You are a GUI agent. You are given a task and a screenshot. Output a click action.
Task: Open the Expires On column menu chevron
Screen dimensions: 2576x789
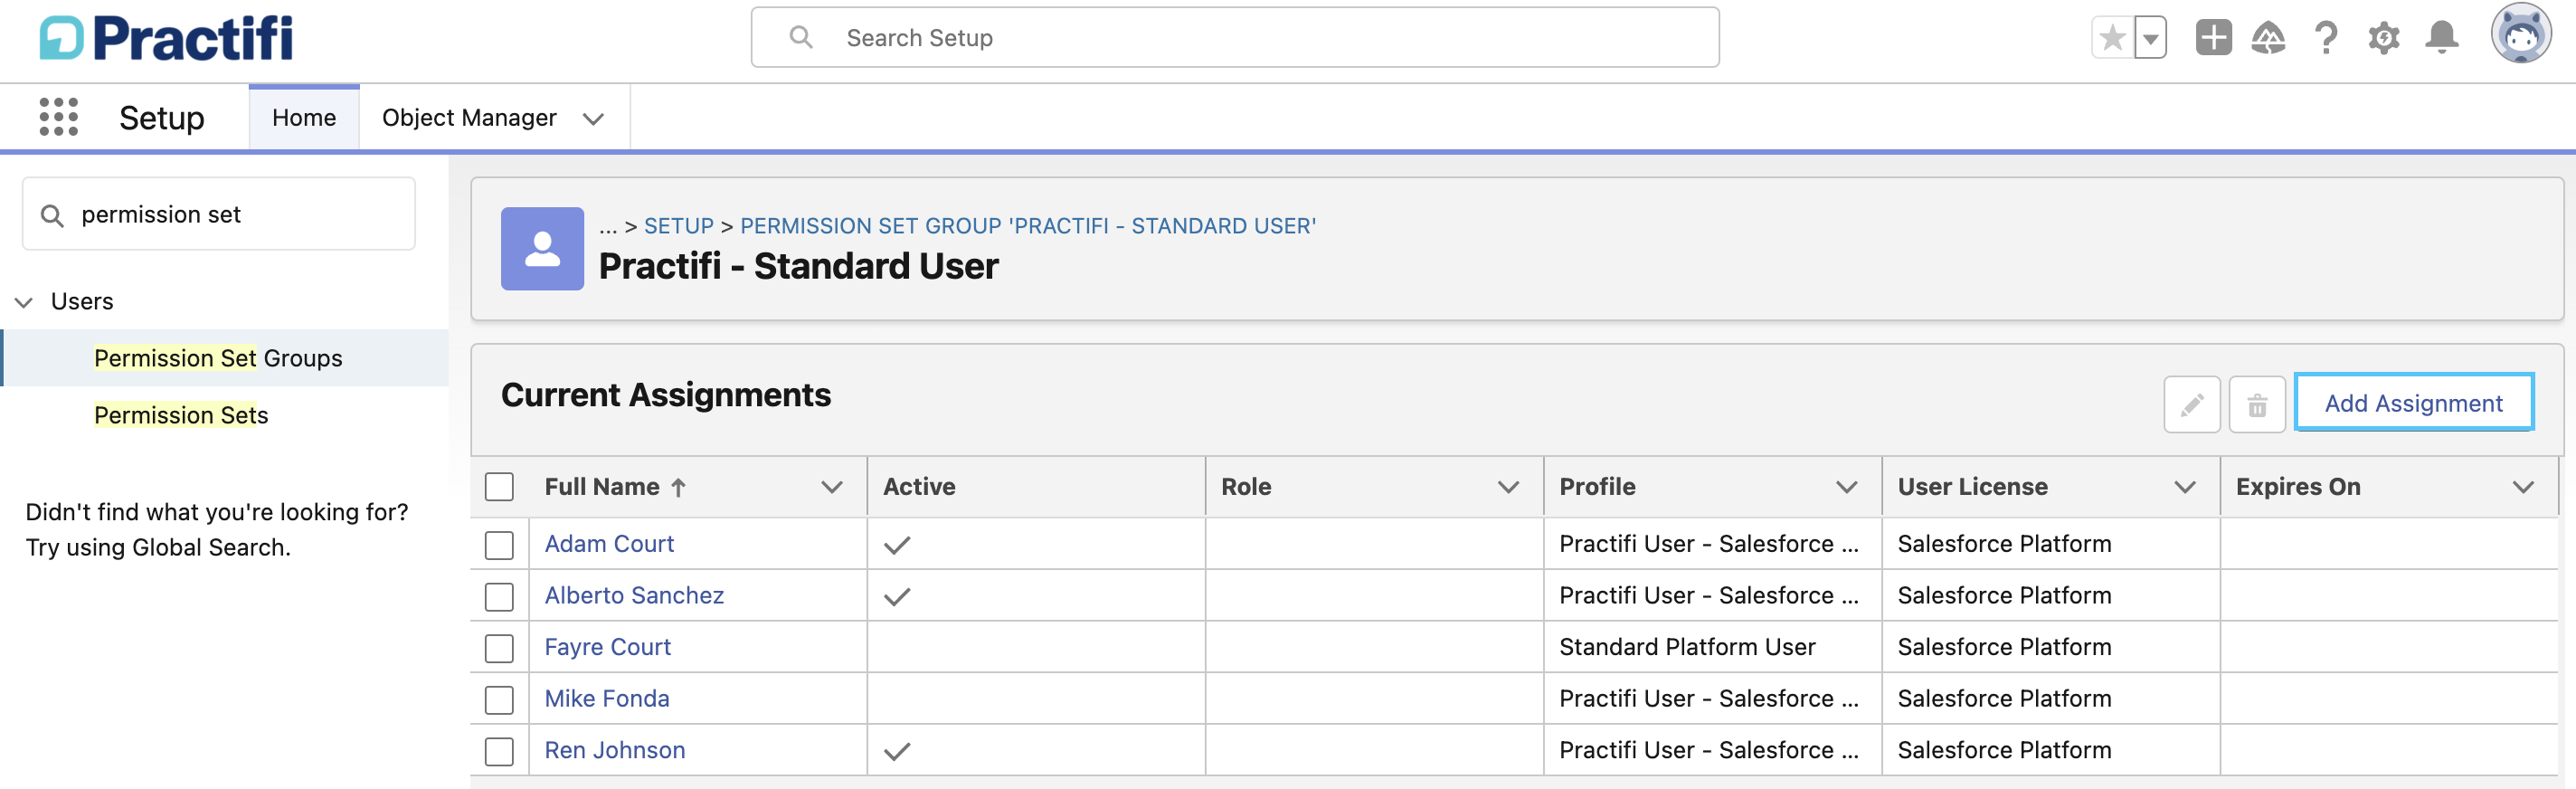coord(2523,487)
